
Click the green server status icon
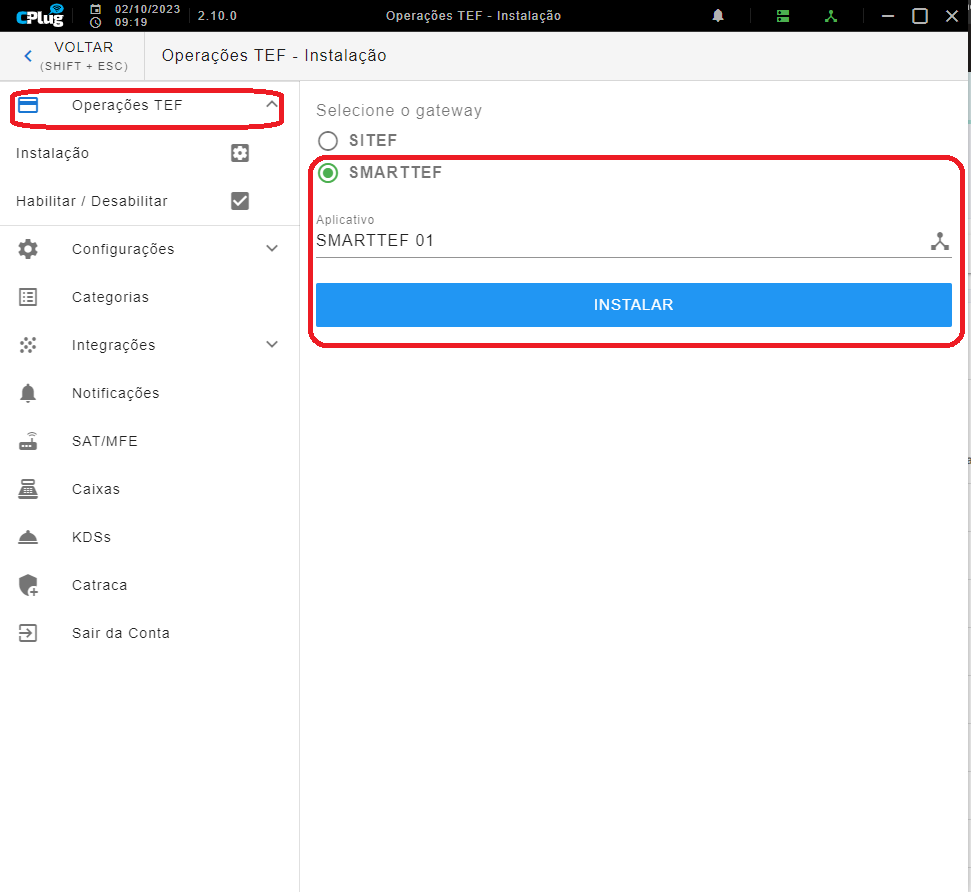click(x=783, y=16)
